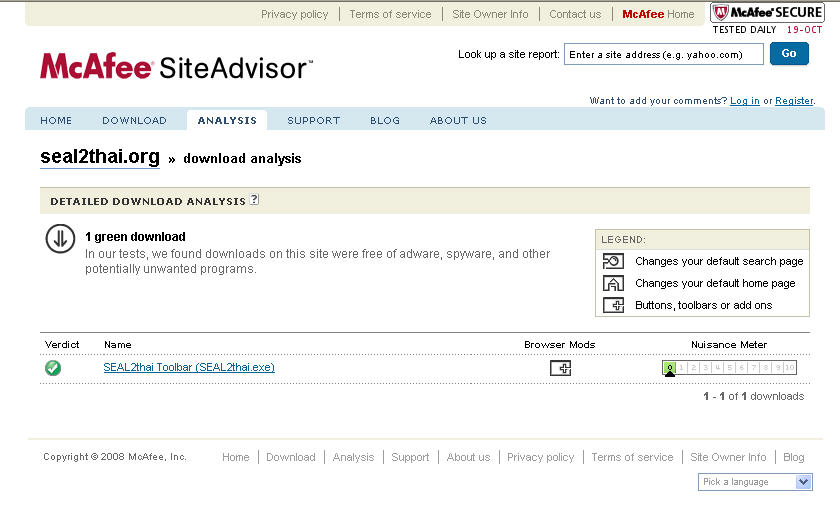Viewport: 840px width, 512px height.
Task: Click the Browser Mods column header
Action: (560, 344)
